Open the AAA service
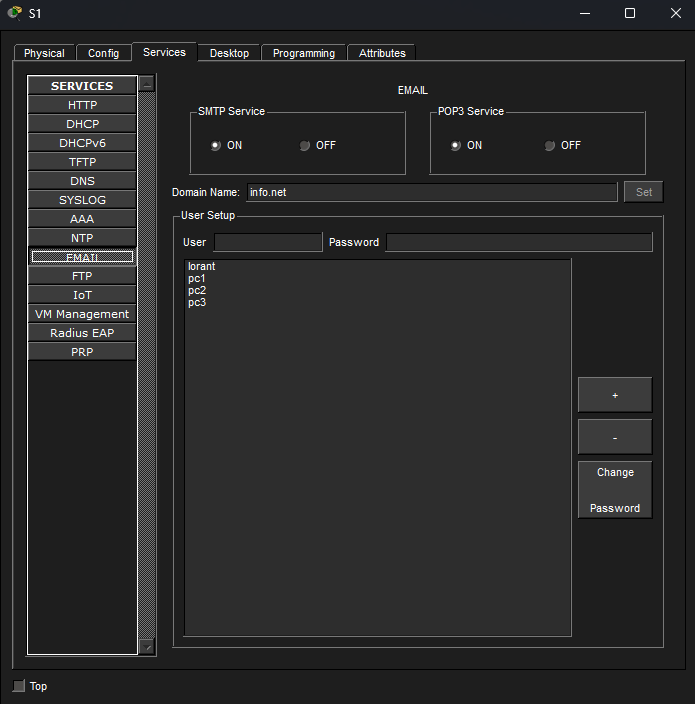Image resolution: width=695 pixels, height=704 pixels. point(82,219)
